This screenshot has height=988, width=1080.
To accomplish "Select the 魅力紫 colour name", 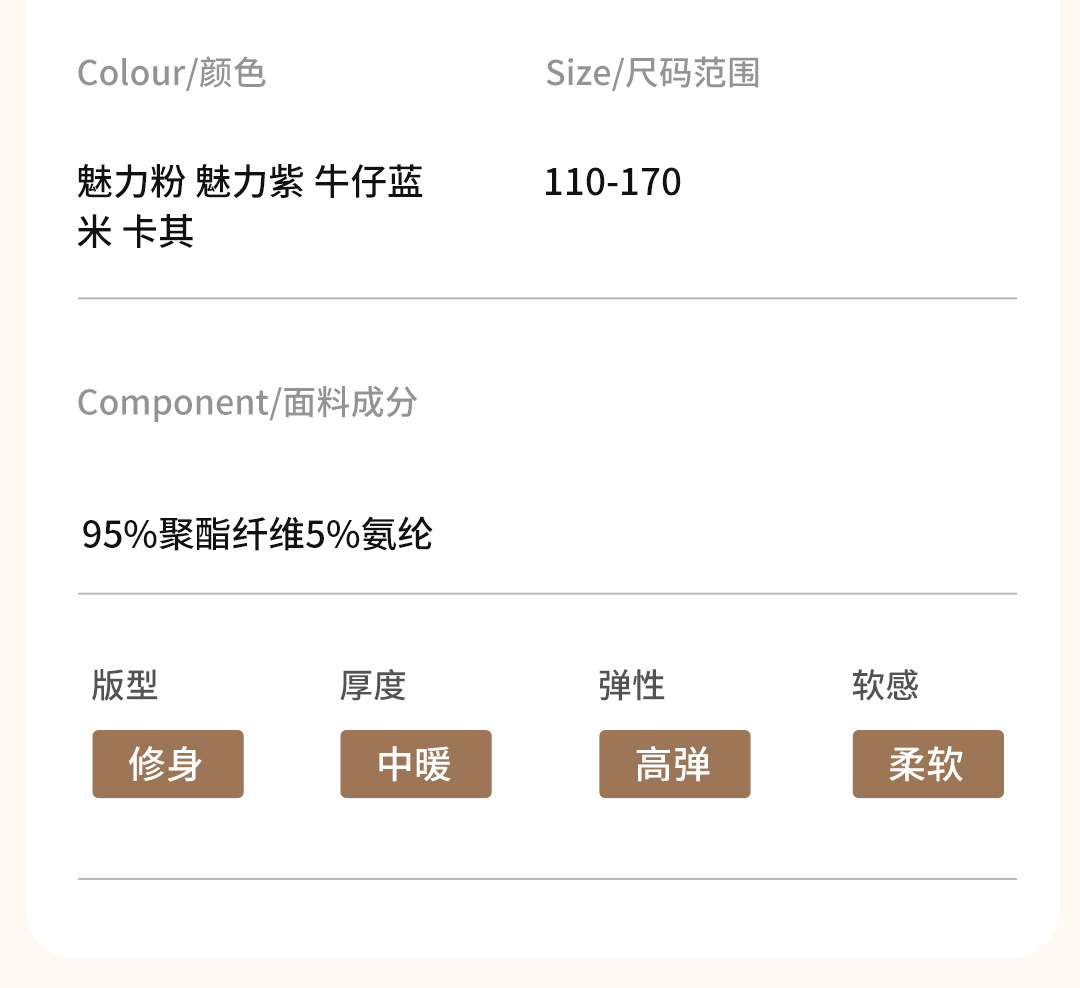I will click(249, 183).
